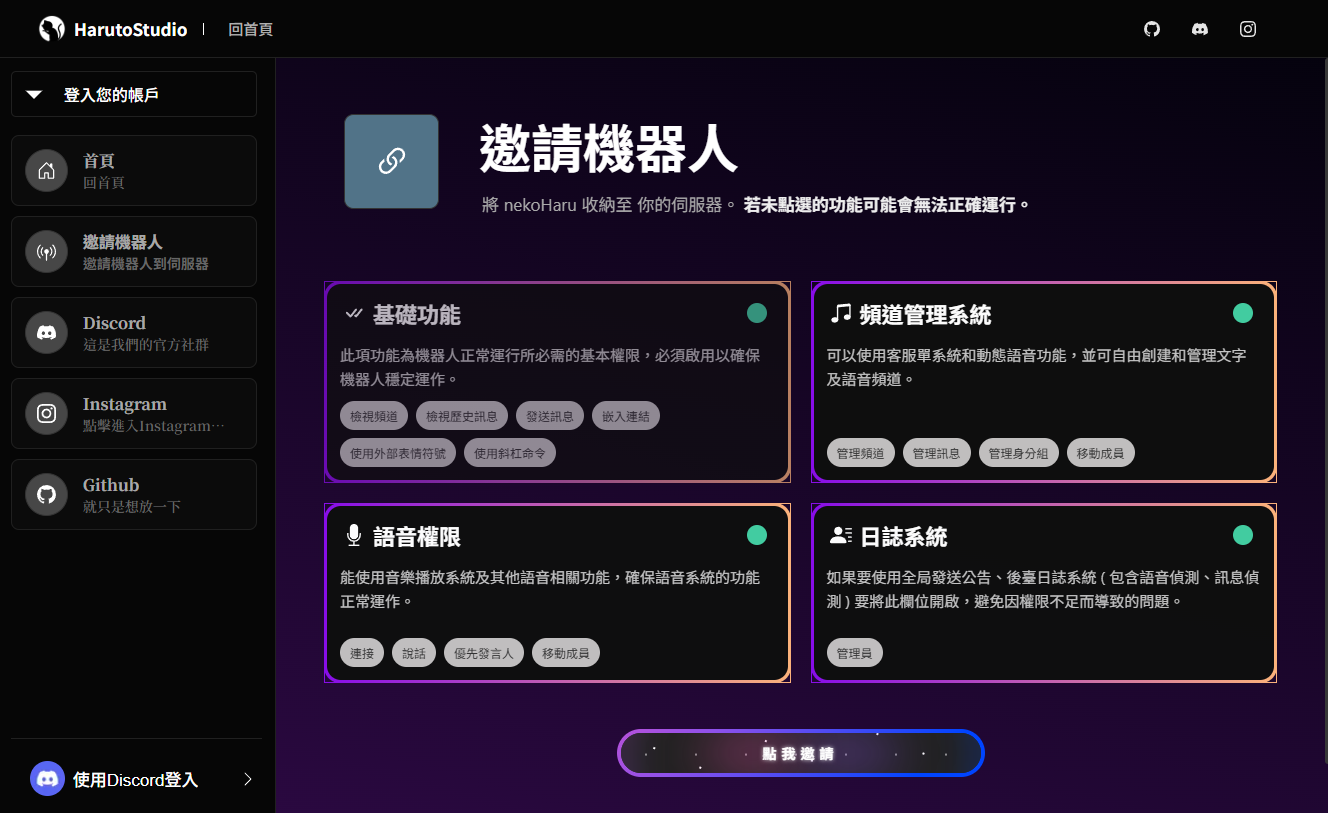Click the Instagram icon in top header
The image size is (1328, 813).
(x=1248, y=29)
